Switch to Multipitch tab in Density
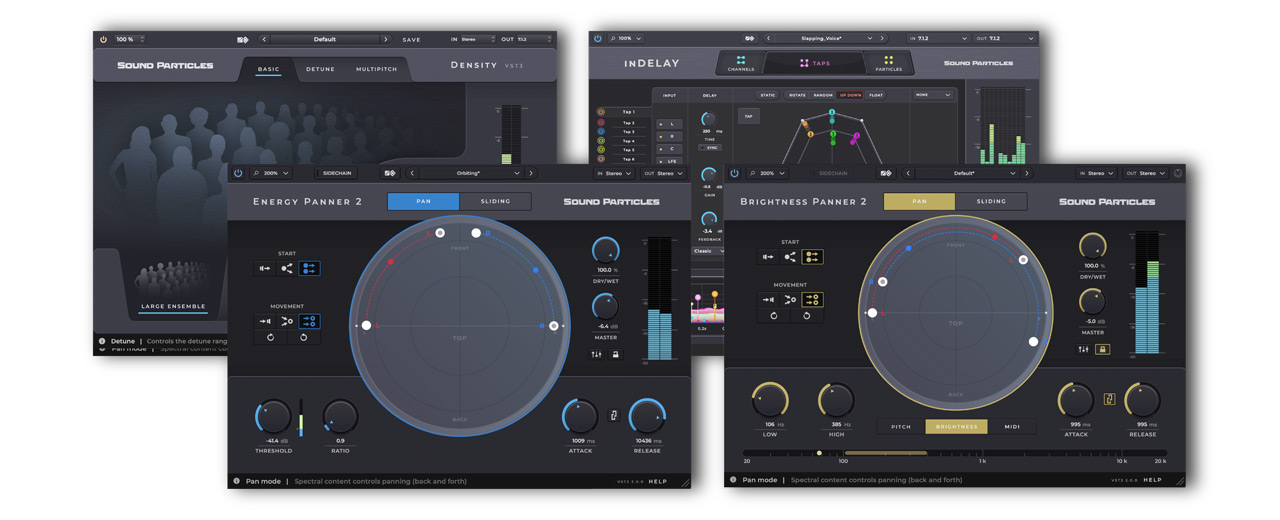Viewport: 1280px width, 520px height. 377,69
